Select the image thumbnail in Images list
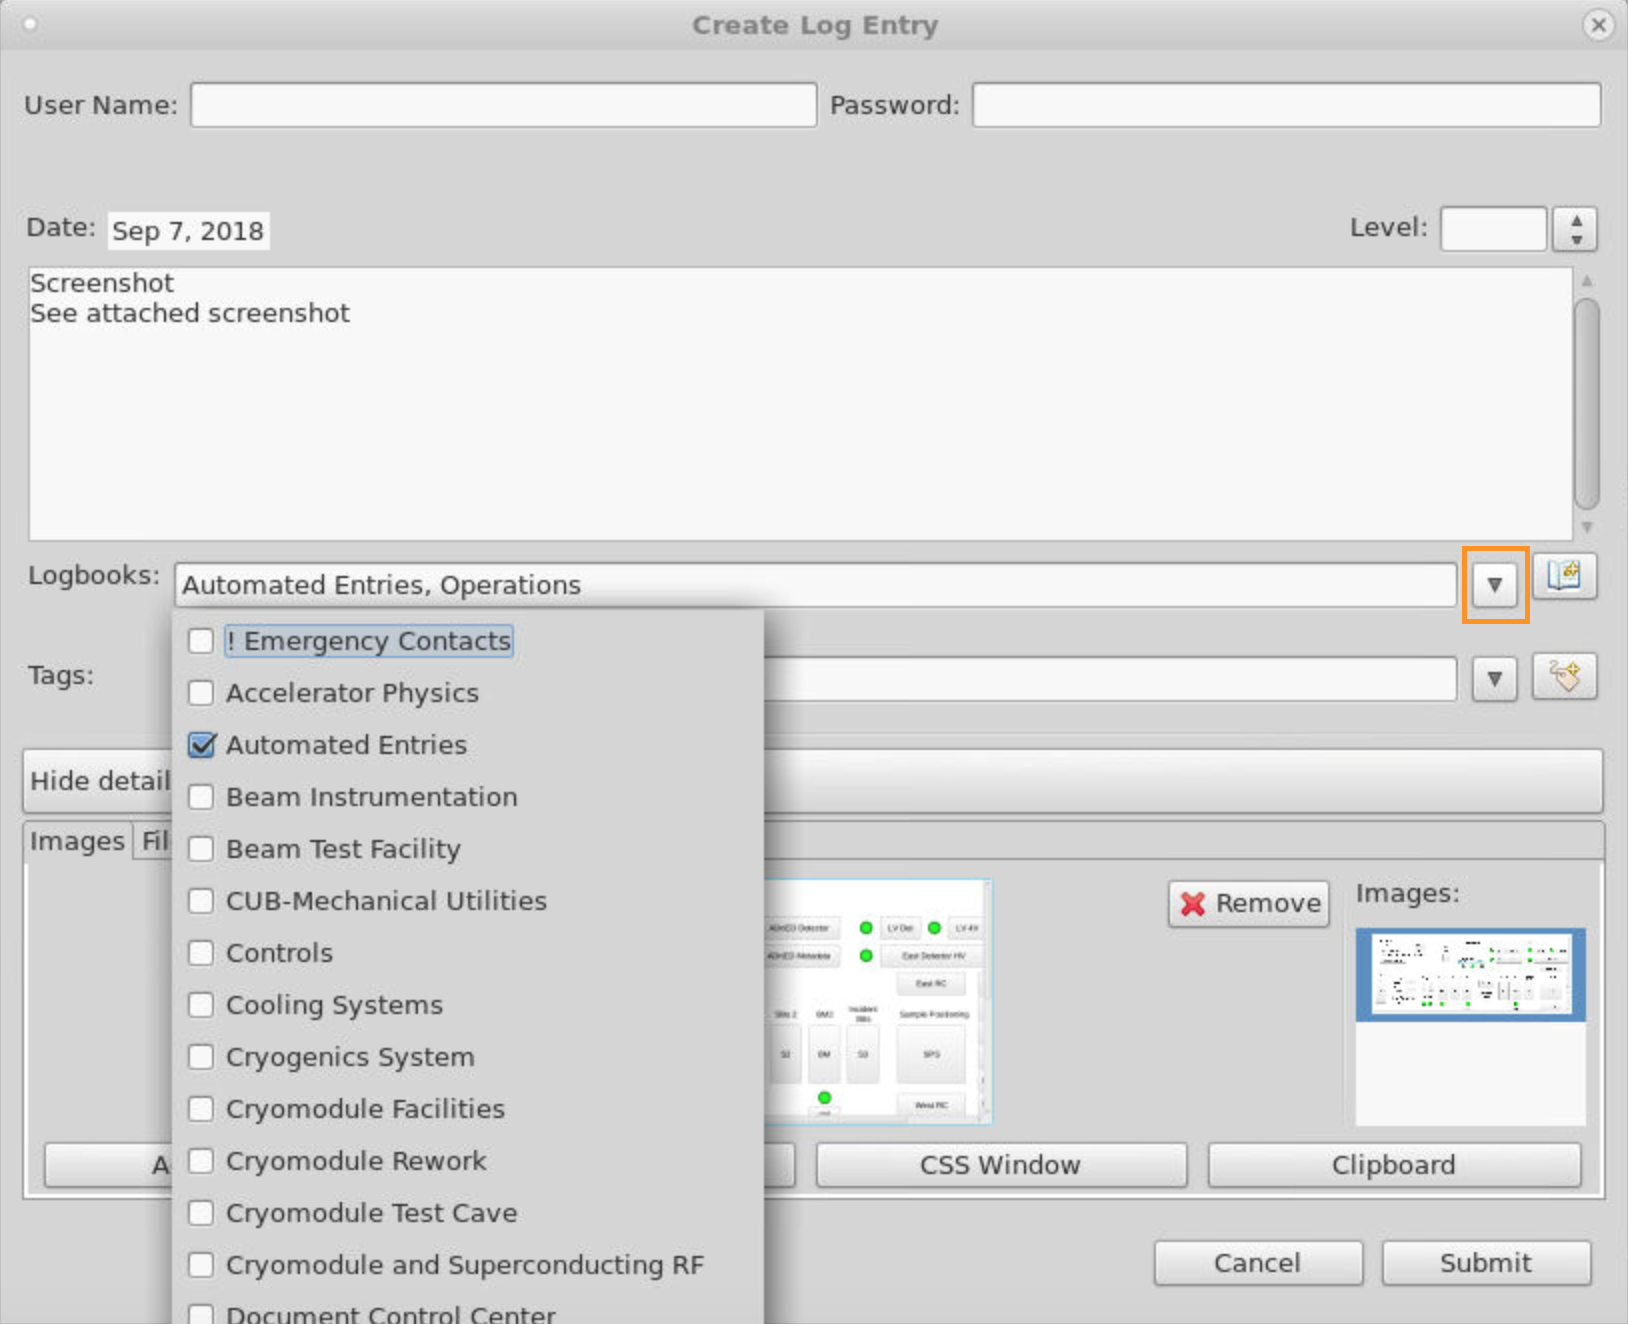This screenshot has width=1628, height=1324. tap(1470, 975)
